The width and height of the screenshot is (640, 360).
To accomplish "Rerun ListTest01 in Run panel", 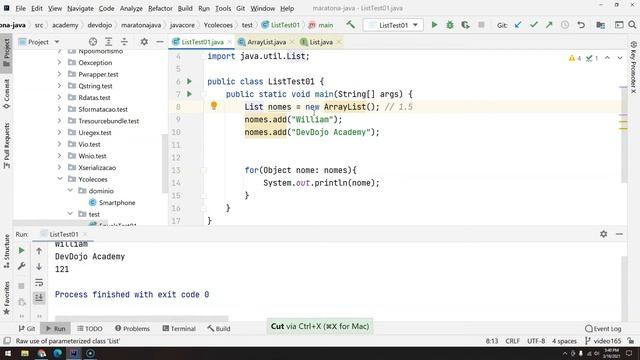I will pos(22,251).
